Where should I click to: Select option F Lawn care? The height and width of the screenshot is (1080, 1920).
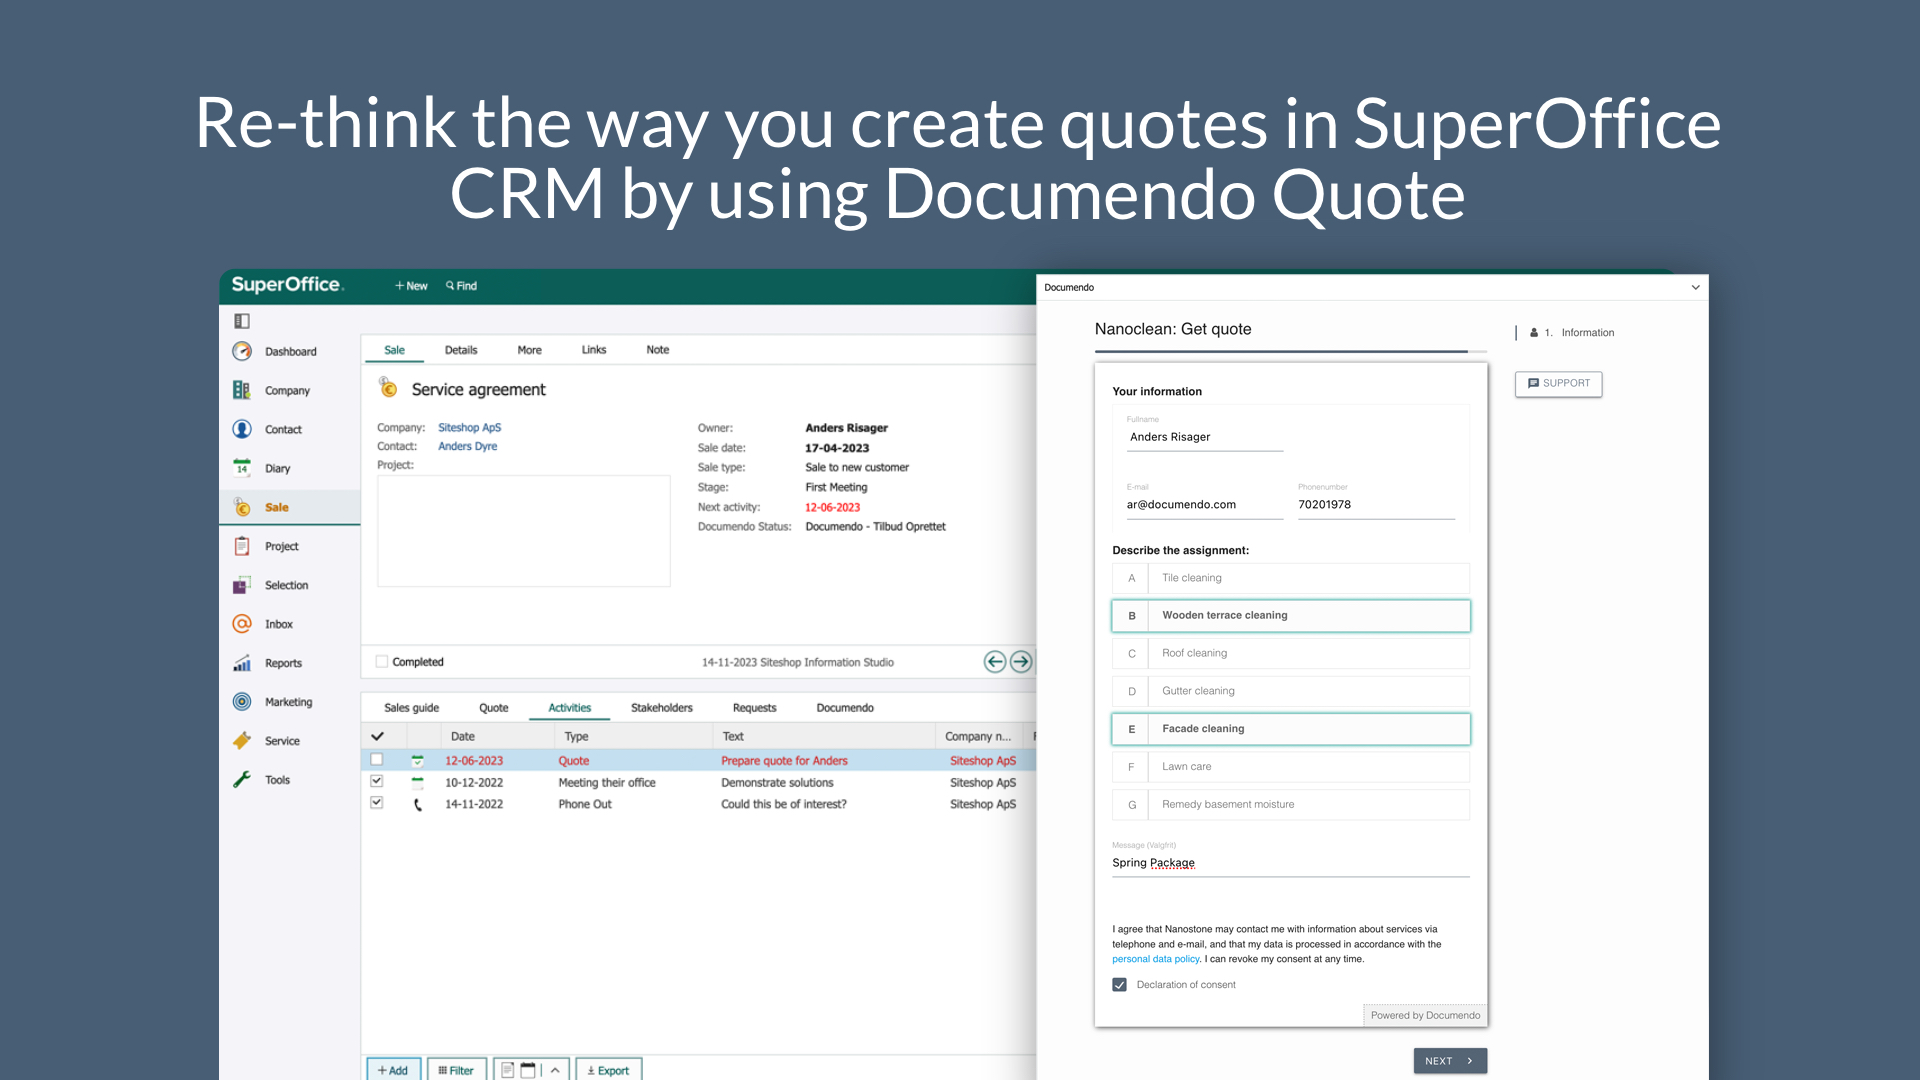coord(1290,767)
